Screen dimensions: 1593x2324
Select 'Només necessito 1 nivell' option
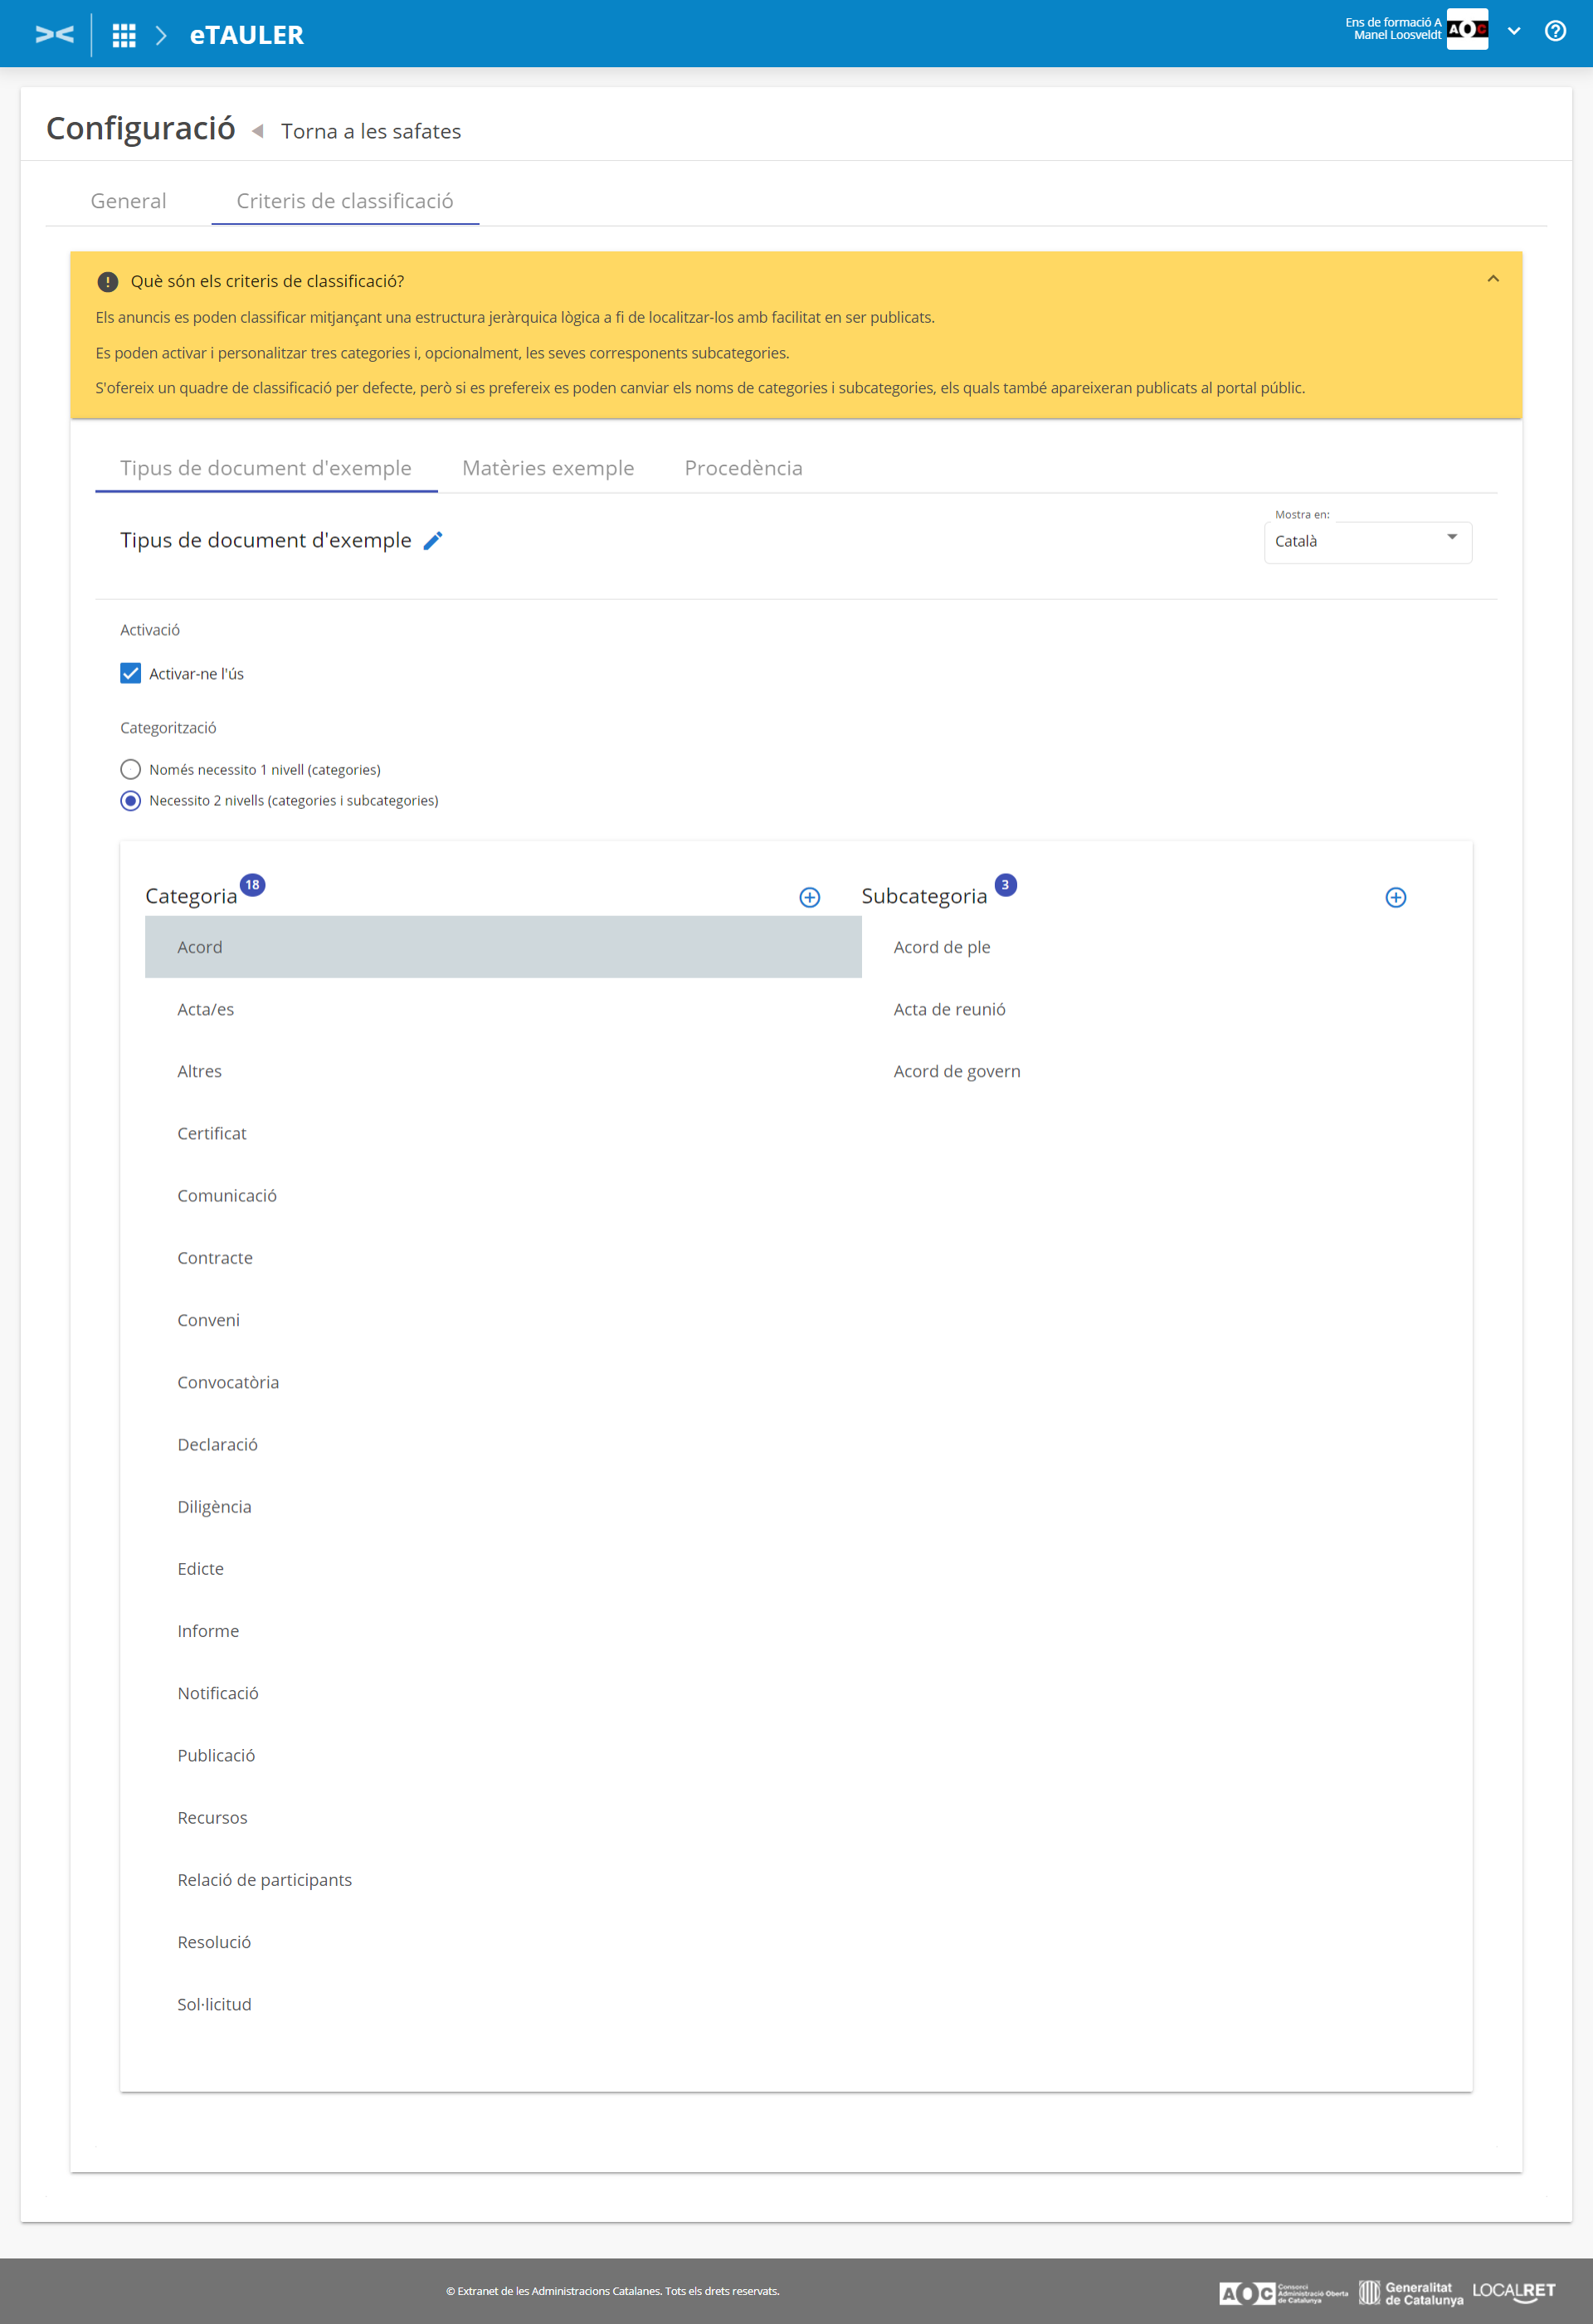131,770
